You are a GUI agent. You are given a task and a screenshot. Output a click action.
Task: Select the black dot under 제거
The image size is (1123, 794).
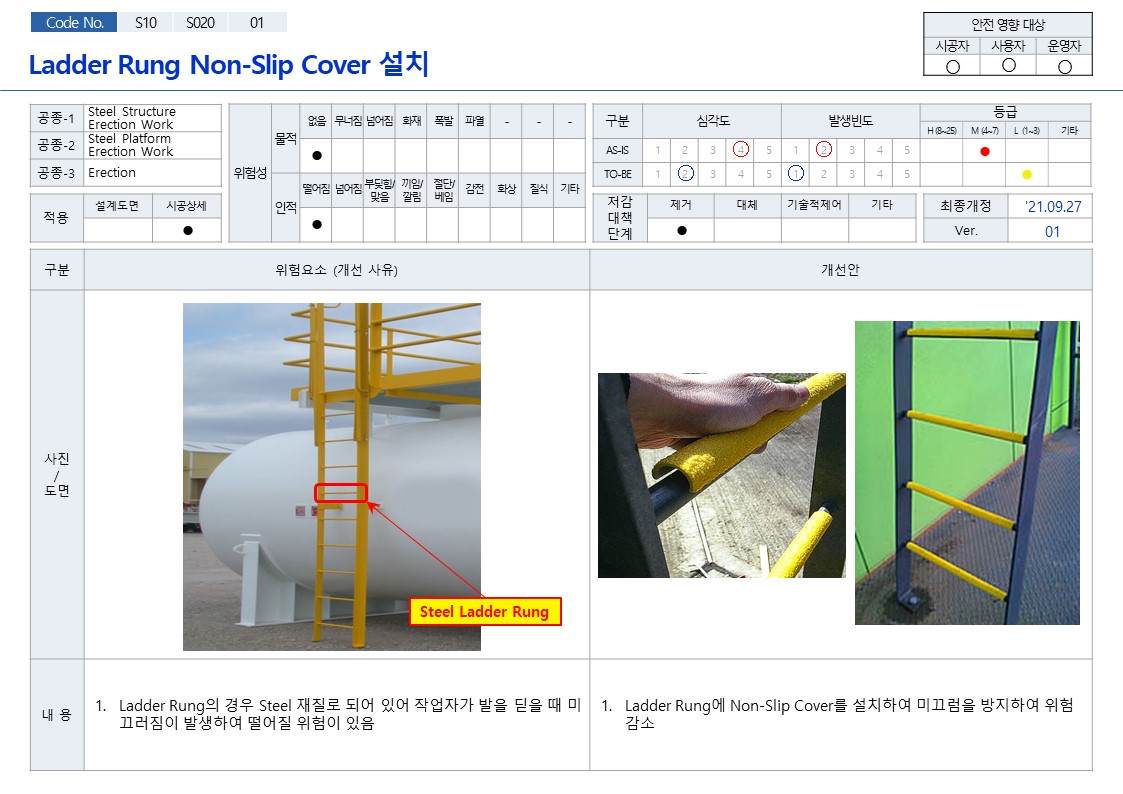coord(682,231)
